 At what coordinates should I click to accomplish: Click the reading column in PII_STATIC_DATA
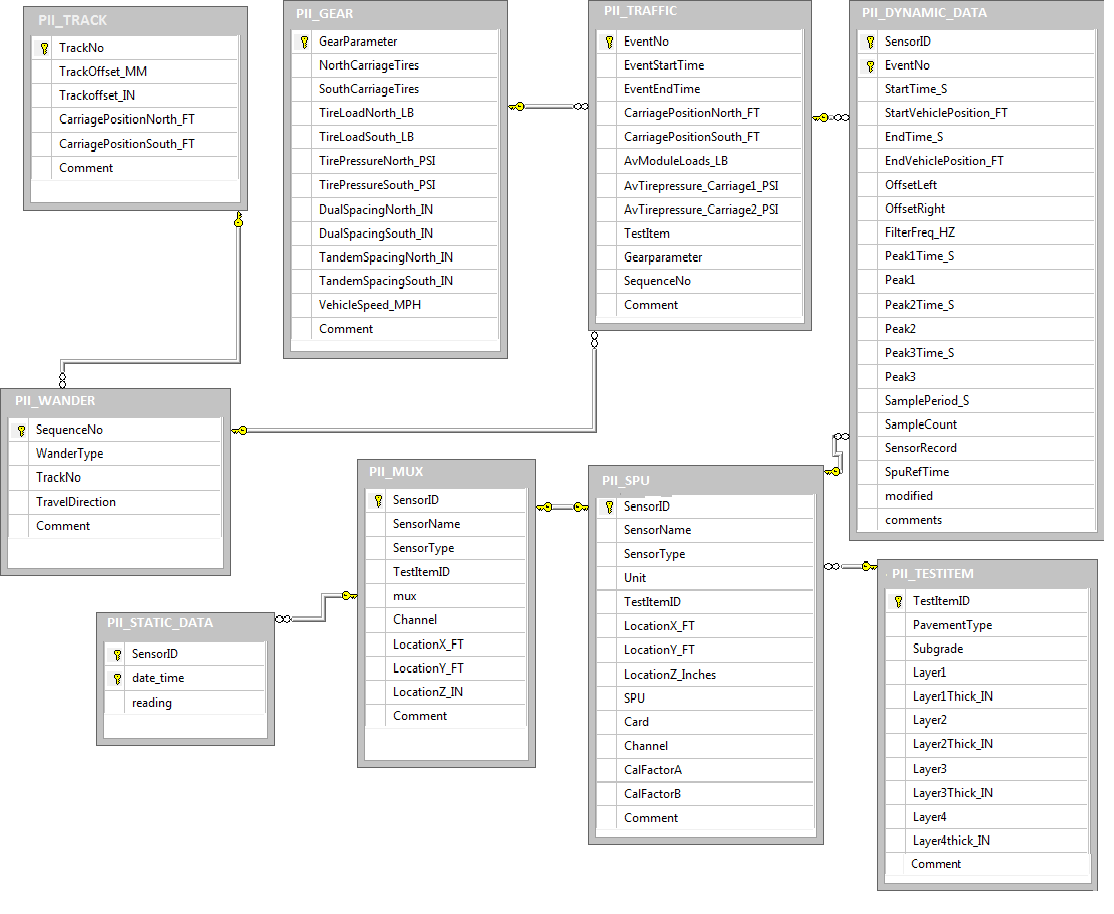(x=152, y=703)
